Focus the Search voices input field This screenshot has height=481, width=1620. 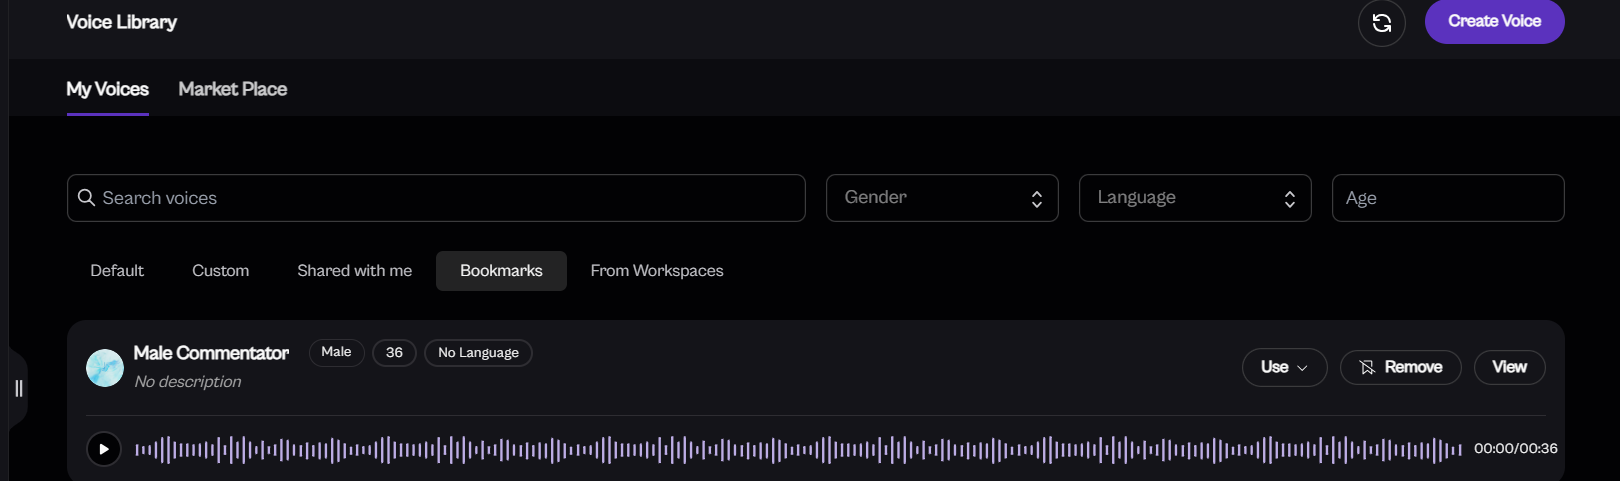450,198
